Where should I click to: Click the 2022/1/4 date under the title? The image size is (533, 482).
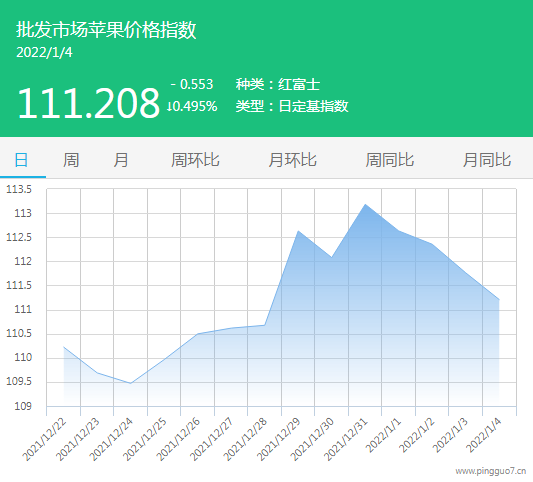point(44,52)
